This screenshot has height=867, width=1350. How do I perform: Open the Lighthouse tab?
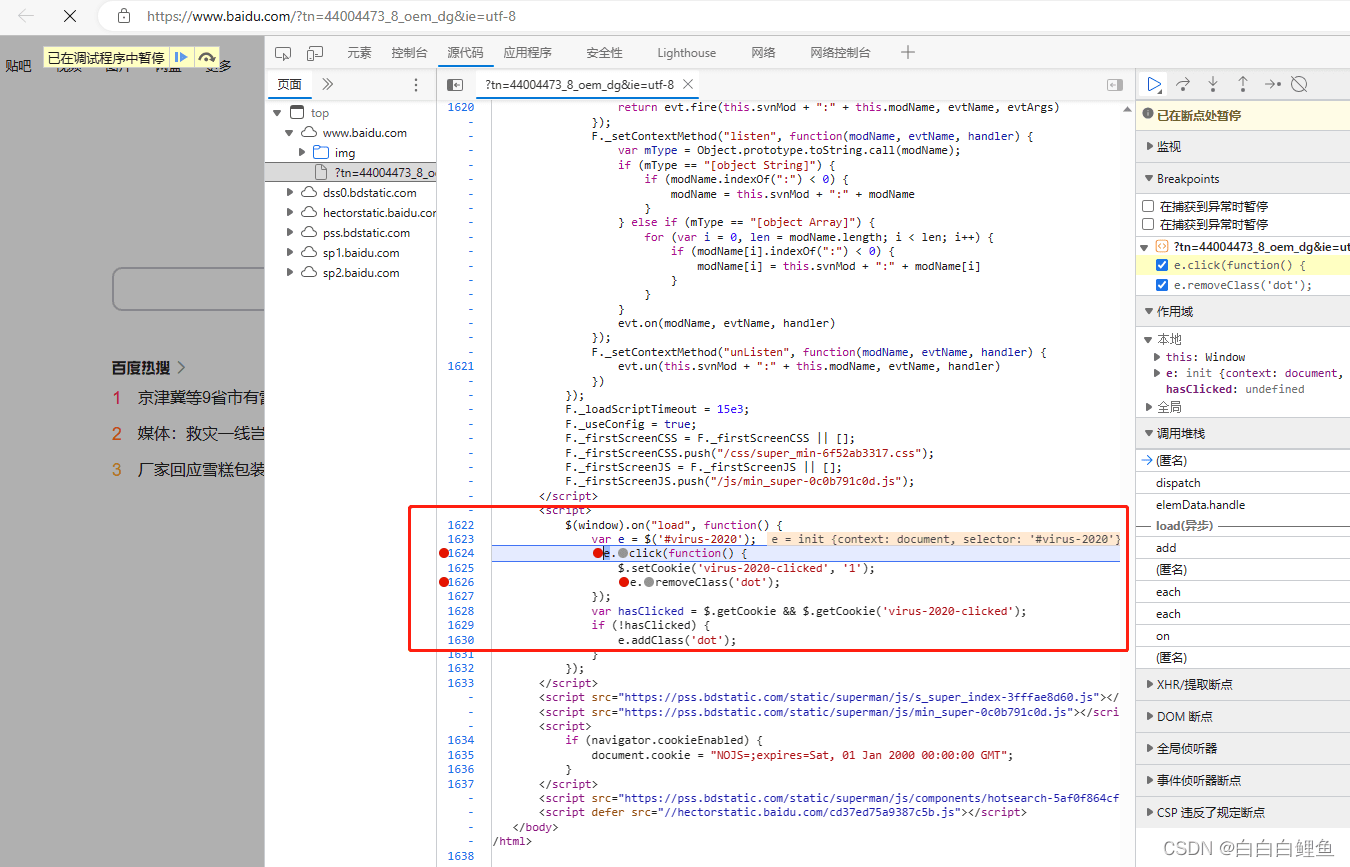[686, 53]
